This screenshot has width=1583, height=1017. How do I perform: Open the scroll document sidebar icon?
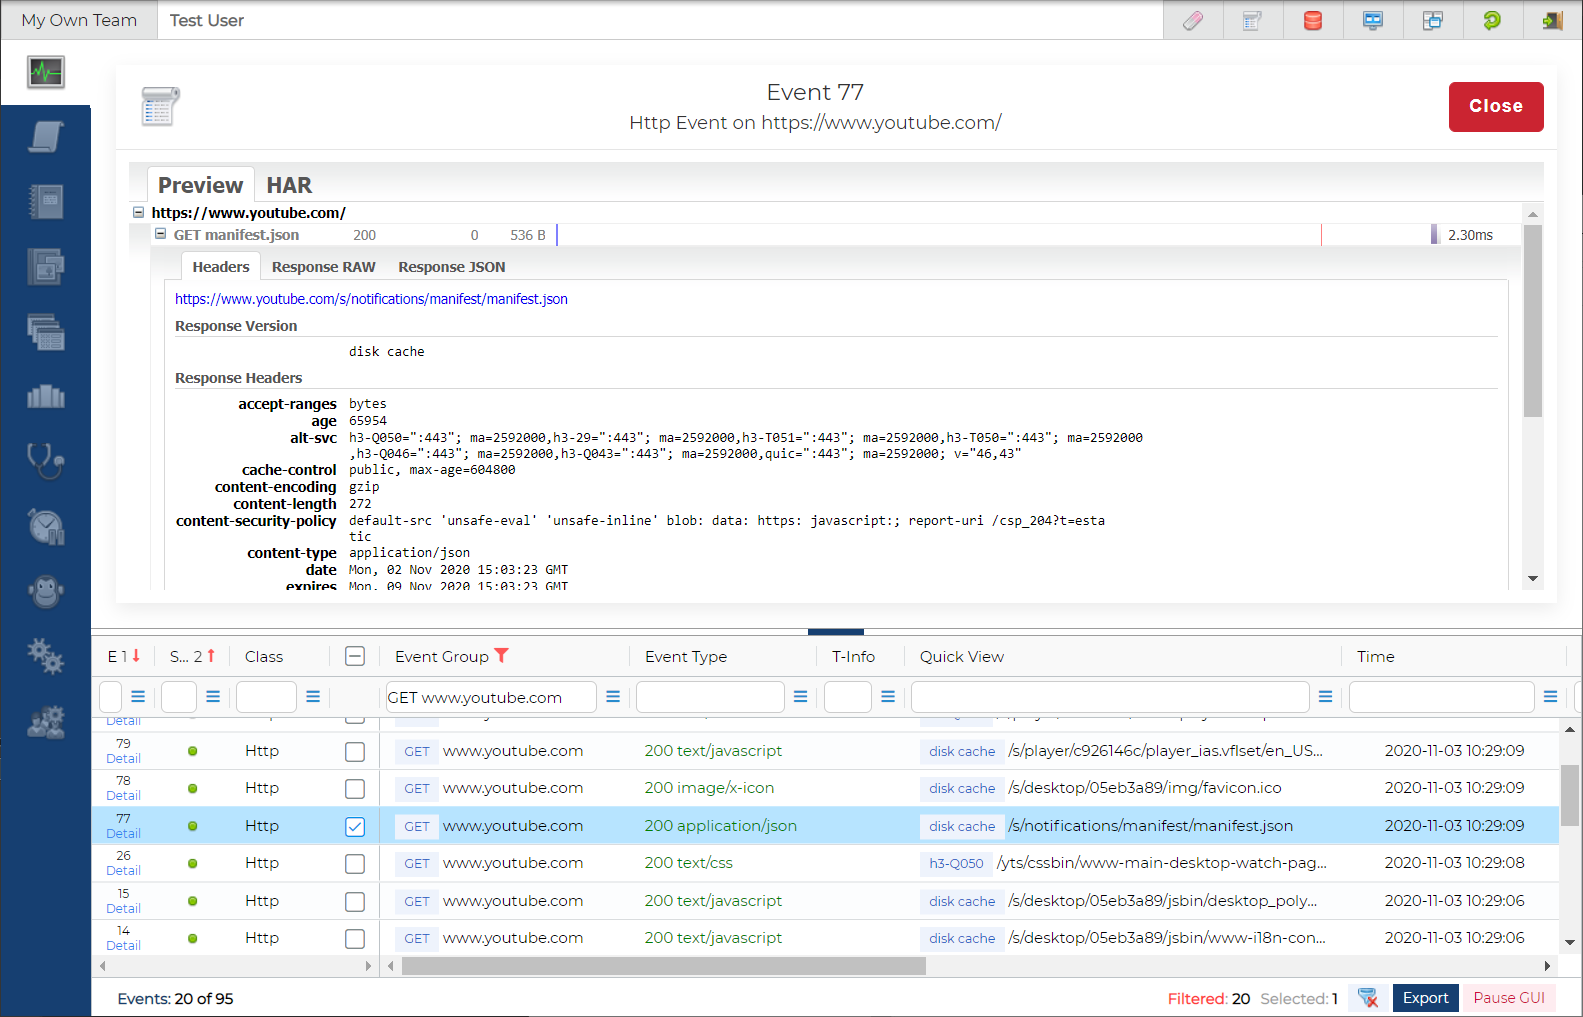click(46, 137)
